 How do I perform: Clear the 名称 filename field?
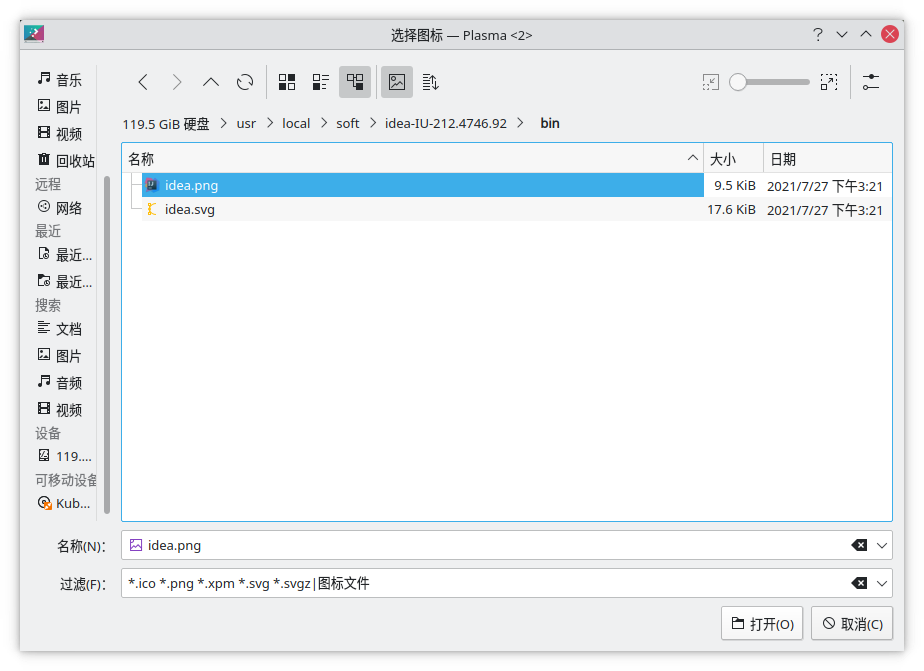tap(859, 546)
